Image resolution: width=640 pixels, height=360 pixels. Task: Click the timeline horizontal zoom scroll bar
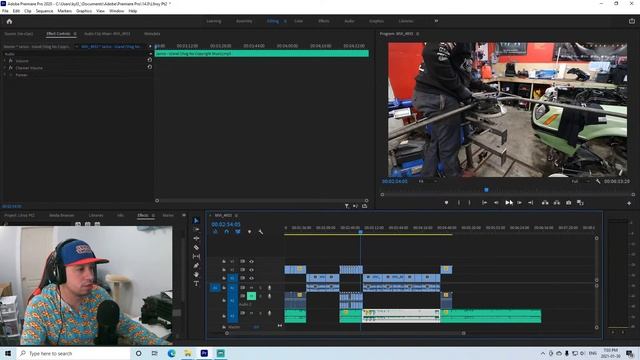(x=345, y=333)
